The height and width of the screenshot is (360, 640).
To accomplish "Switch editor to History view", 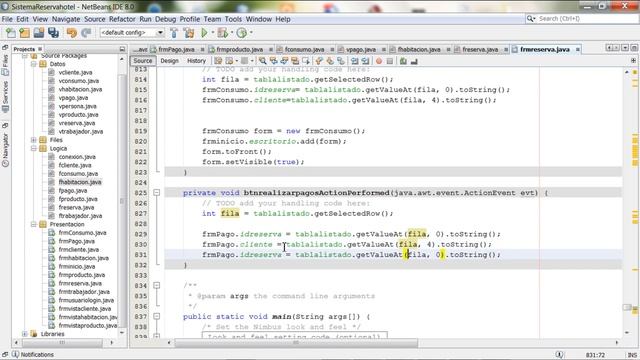I will click(196, 61).
